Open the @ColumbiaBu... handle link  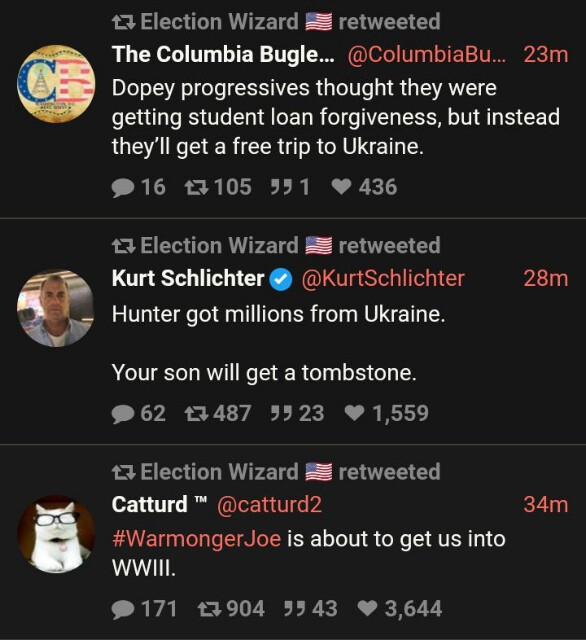click(427, 54)
